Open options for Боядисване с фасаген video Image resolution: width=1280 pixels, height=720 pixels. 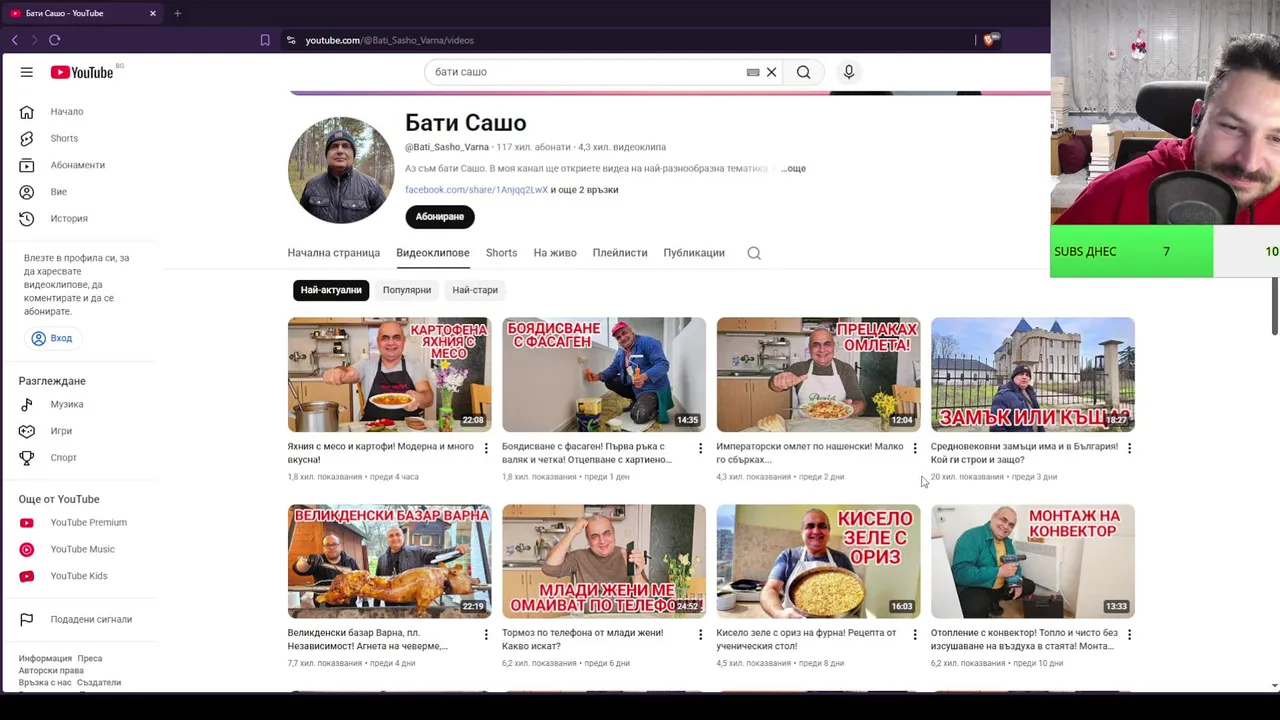coord(700,448)
